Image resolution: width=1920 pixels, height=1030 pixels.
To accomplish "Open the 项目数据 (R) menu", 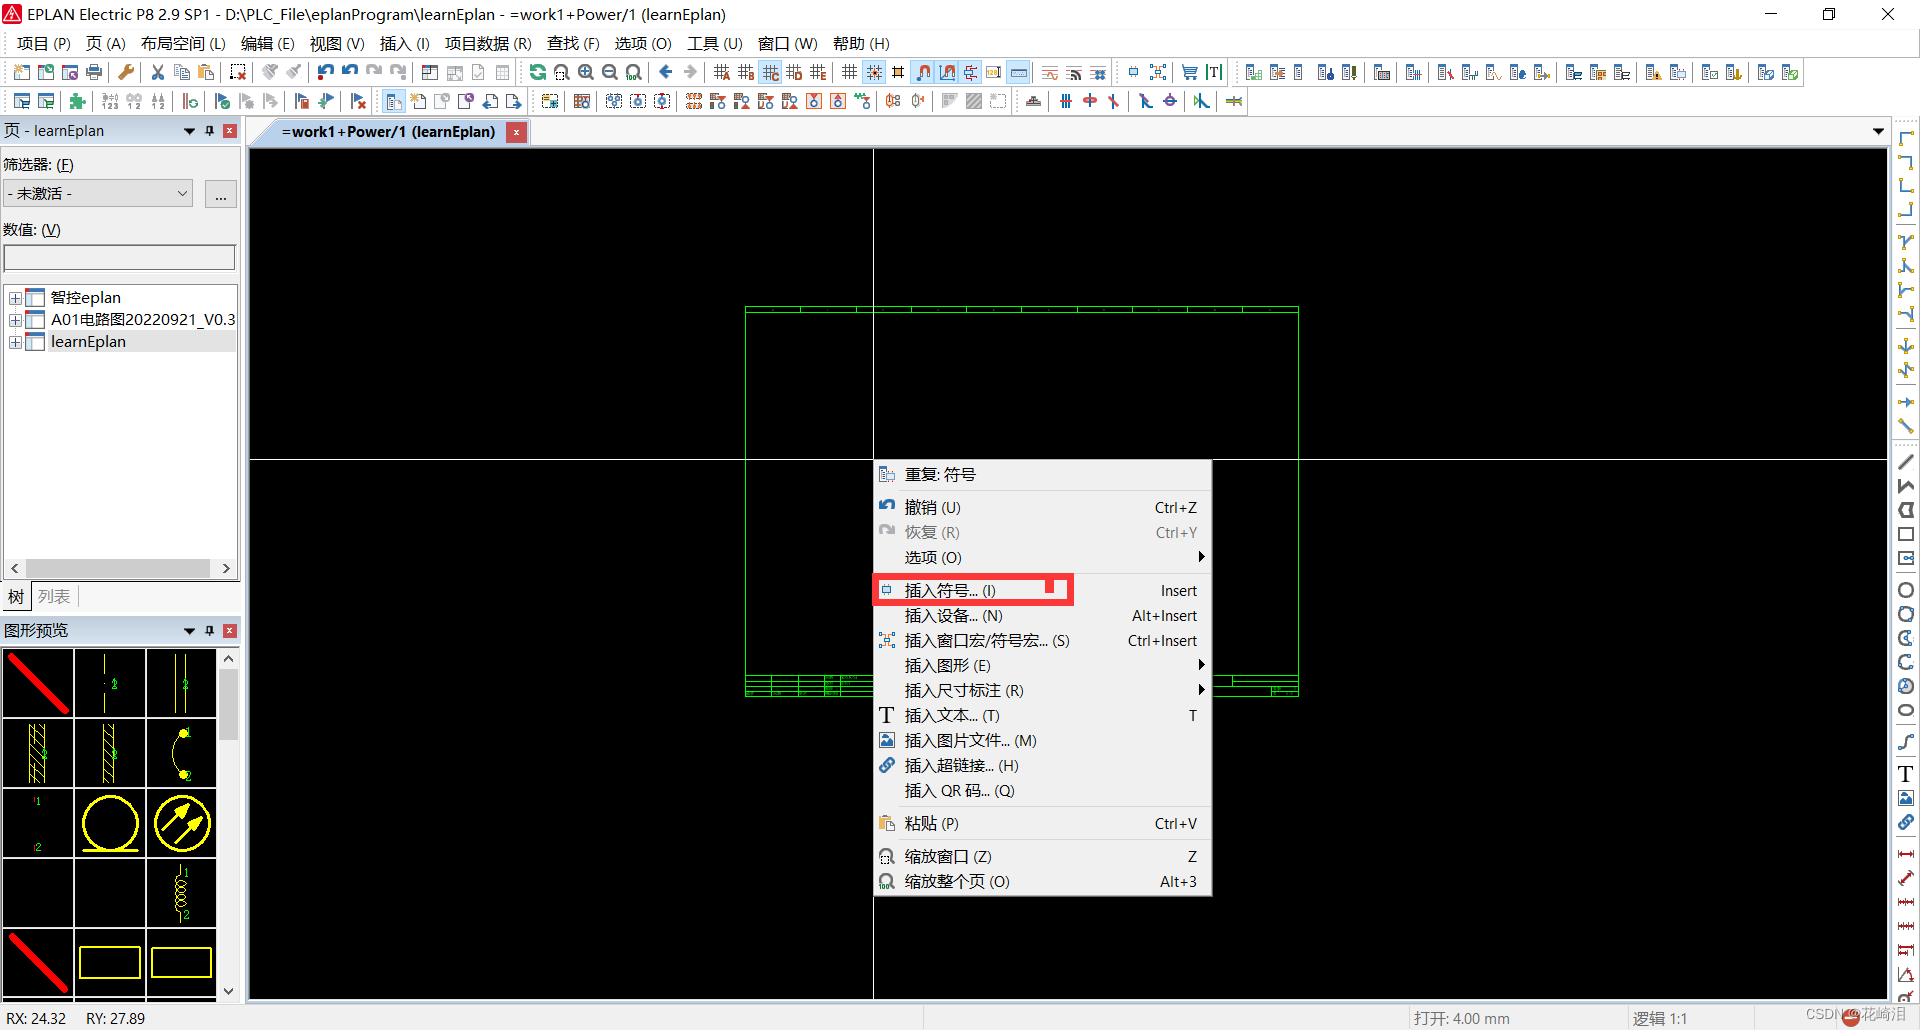I will (x=488, y=44).
